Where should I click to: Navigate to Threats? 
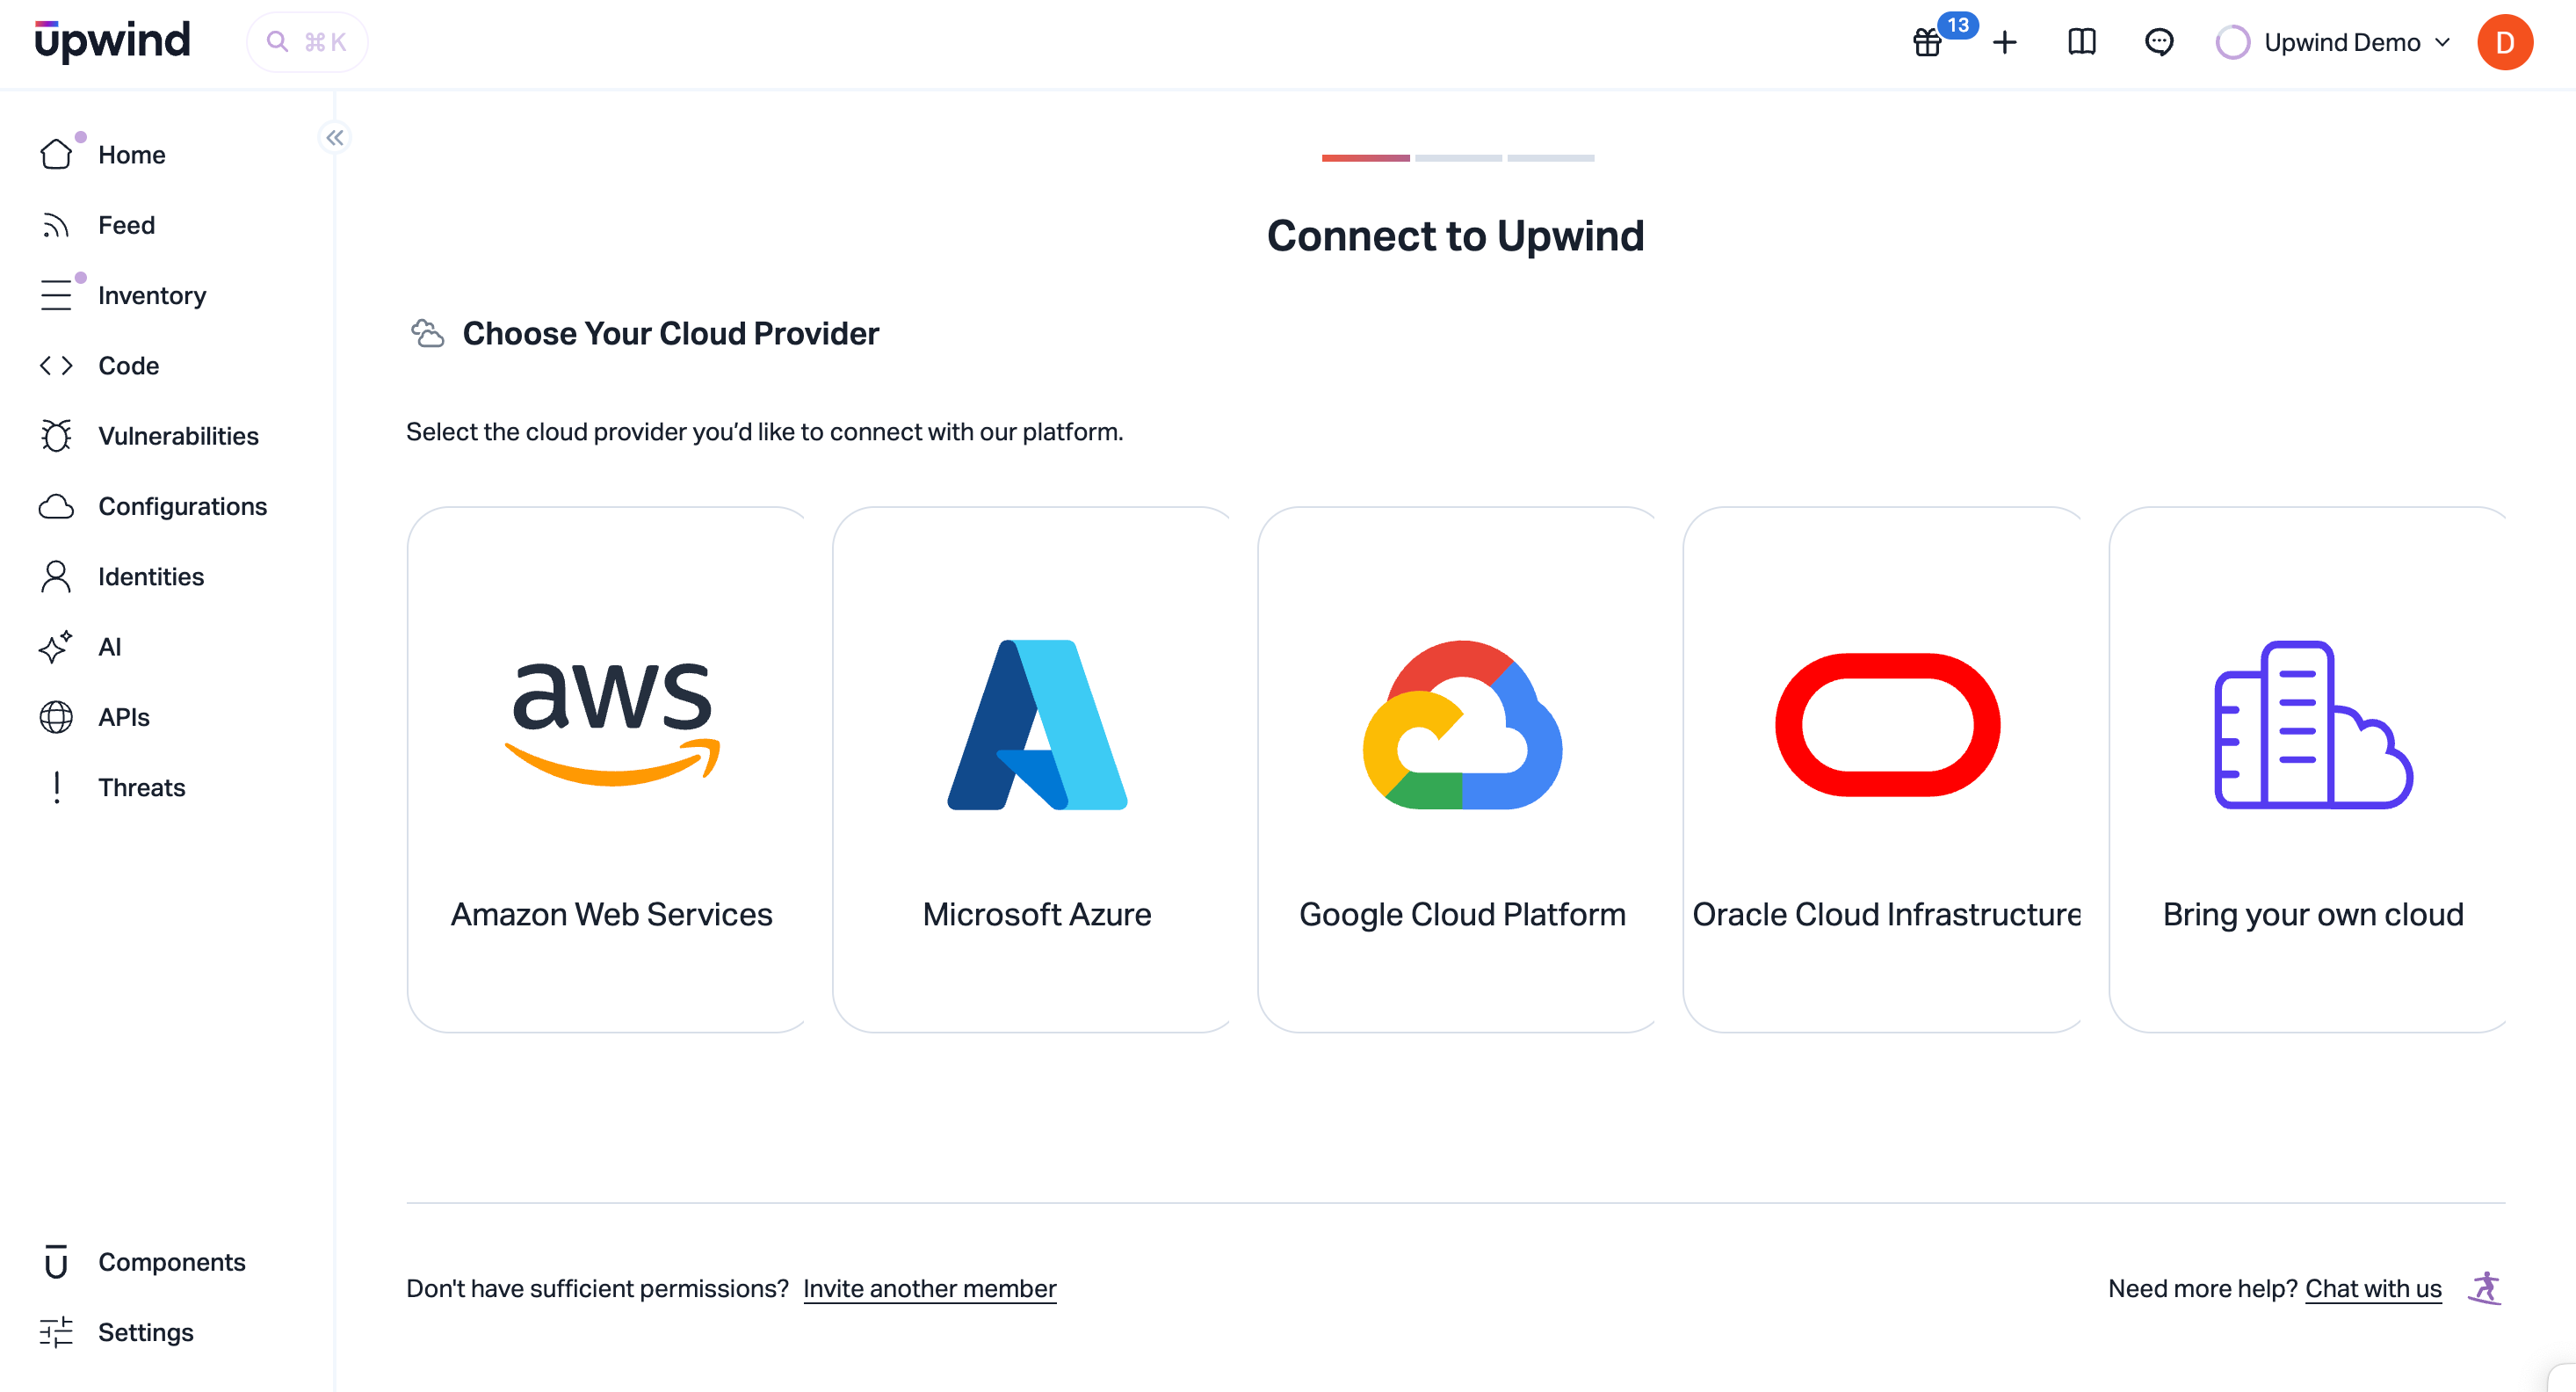point(142,788)
